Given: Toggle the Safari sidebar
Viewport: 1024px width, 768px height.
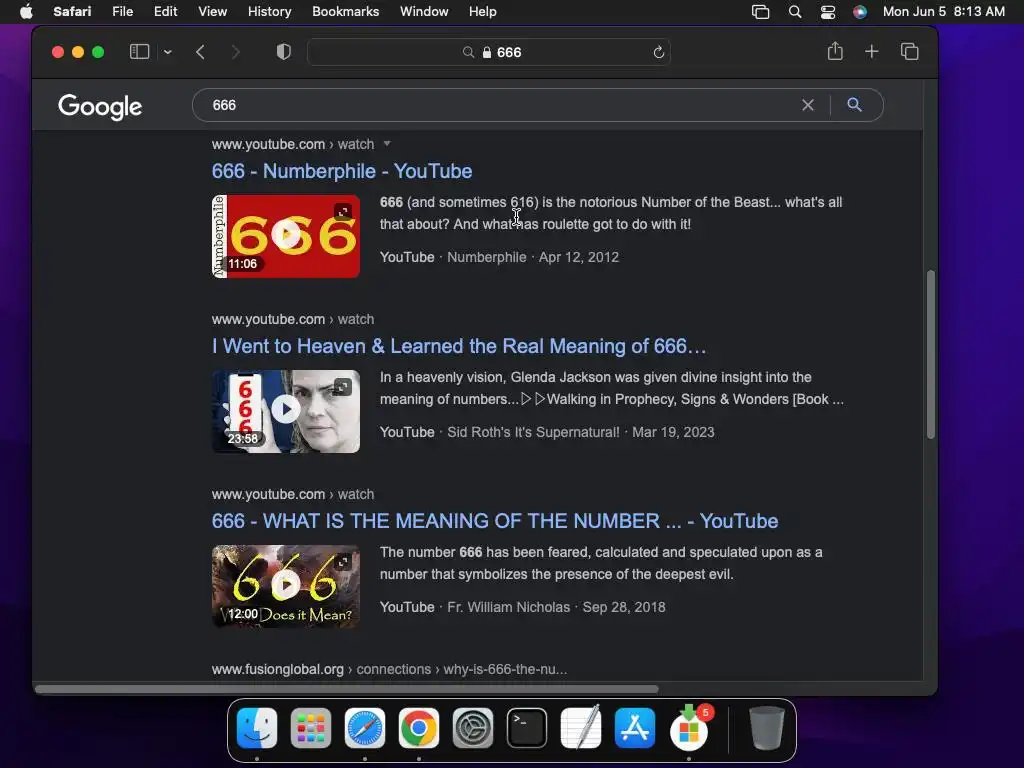Looking at the screenshot, I should 140,52.
